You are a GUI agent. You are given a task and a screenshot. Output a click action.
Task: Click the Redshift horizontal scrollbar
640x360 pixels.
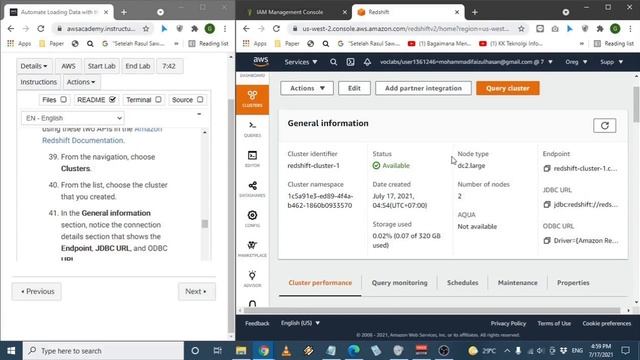[x=432, y=310]
